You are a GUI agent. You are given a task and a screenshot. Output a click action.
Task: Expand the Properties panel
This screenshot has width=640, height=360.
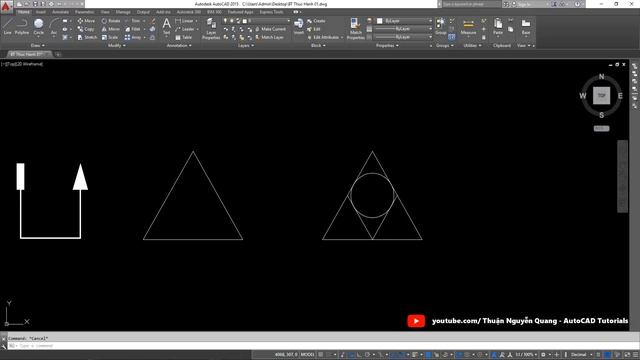tap(387, 45)
